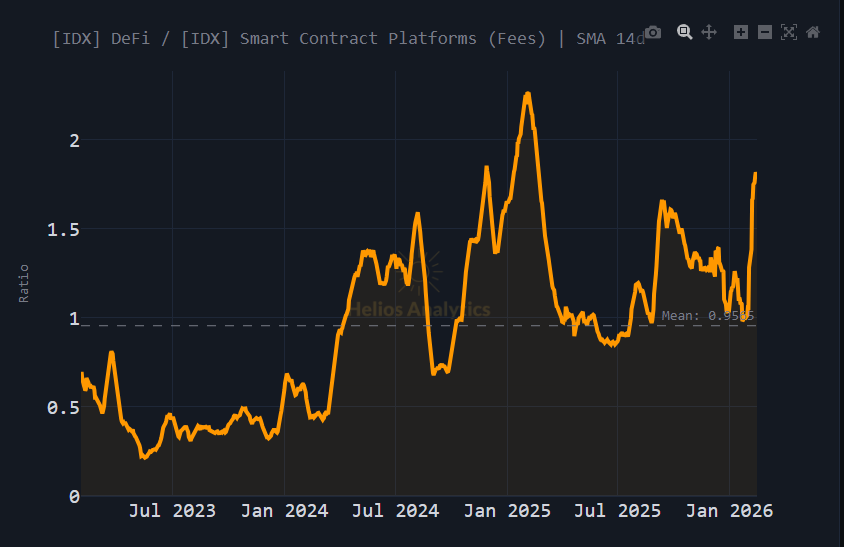
Task: Autoscale the chart axes
Action: [789, 32]
